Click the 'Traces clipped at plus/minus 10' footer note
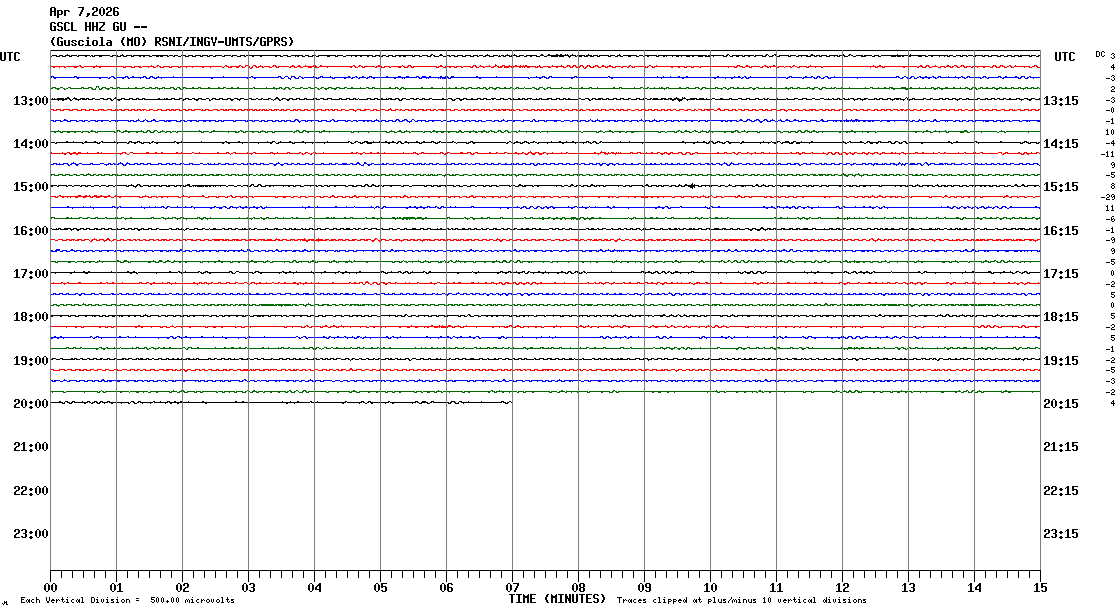1120x614 pixels. [x=741, y=600]
